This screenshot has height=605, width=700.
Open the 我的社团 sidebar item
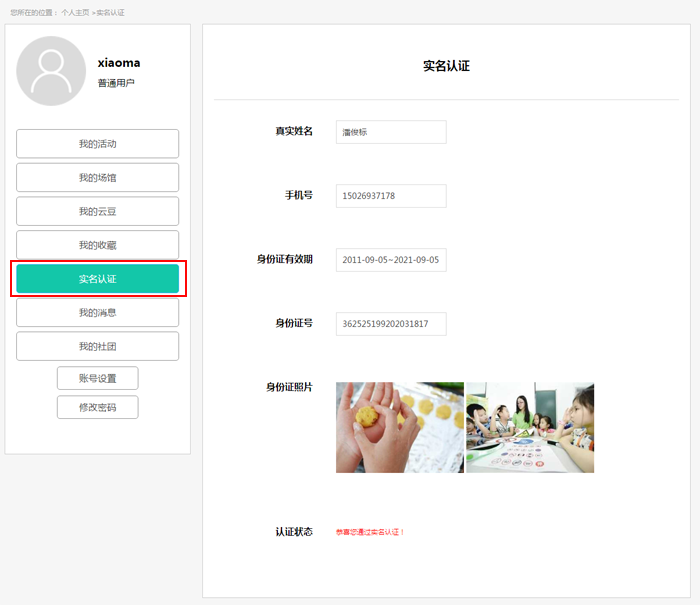97,347
